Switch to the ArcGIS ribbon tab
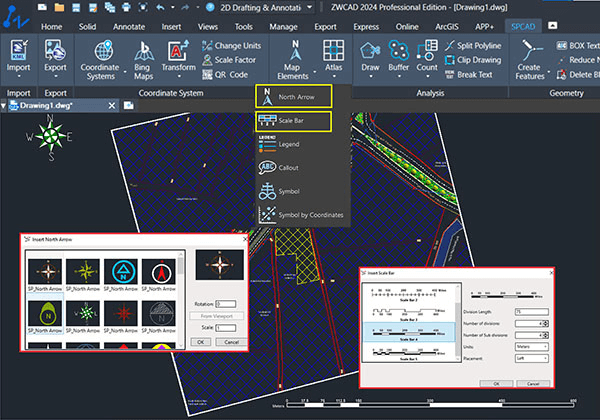 click(447, 27)
